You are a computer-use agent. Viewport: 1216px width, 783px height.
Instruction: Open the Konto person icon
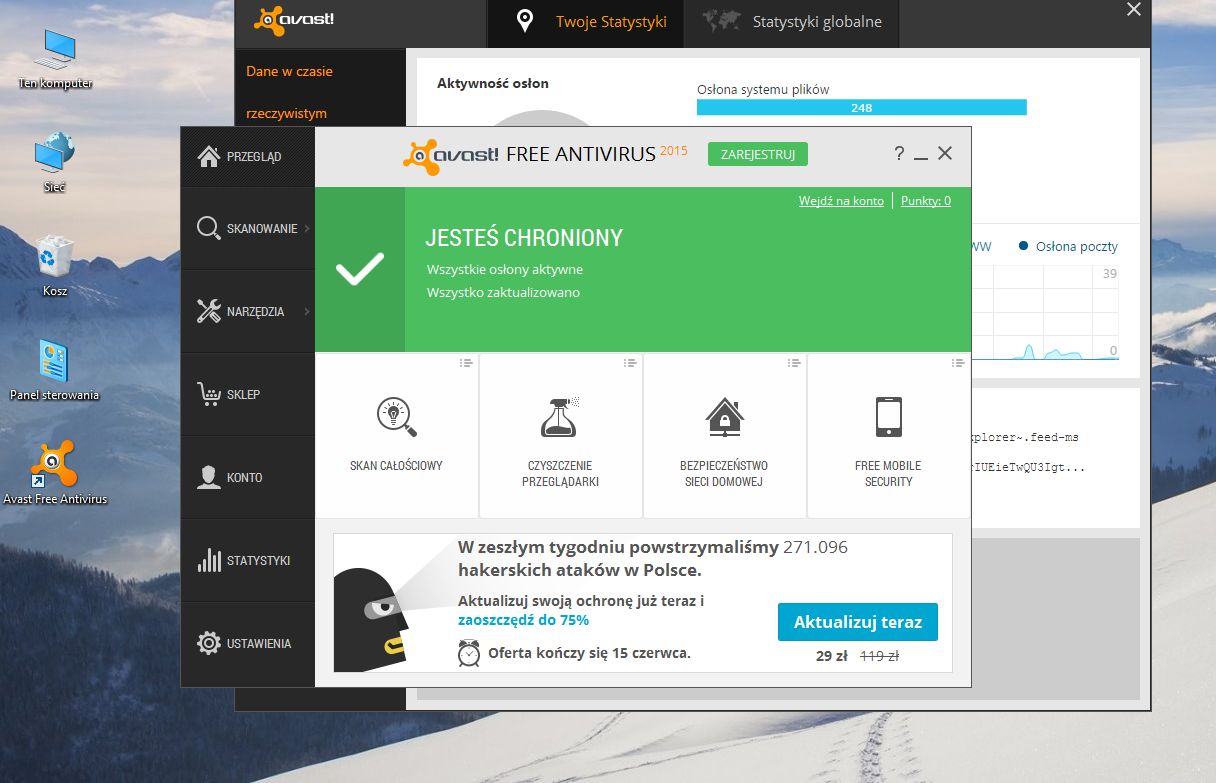pyautogui.click(x=208, y=477)
